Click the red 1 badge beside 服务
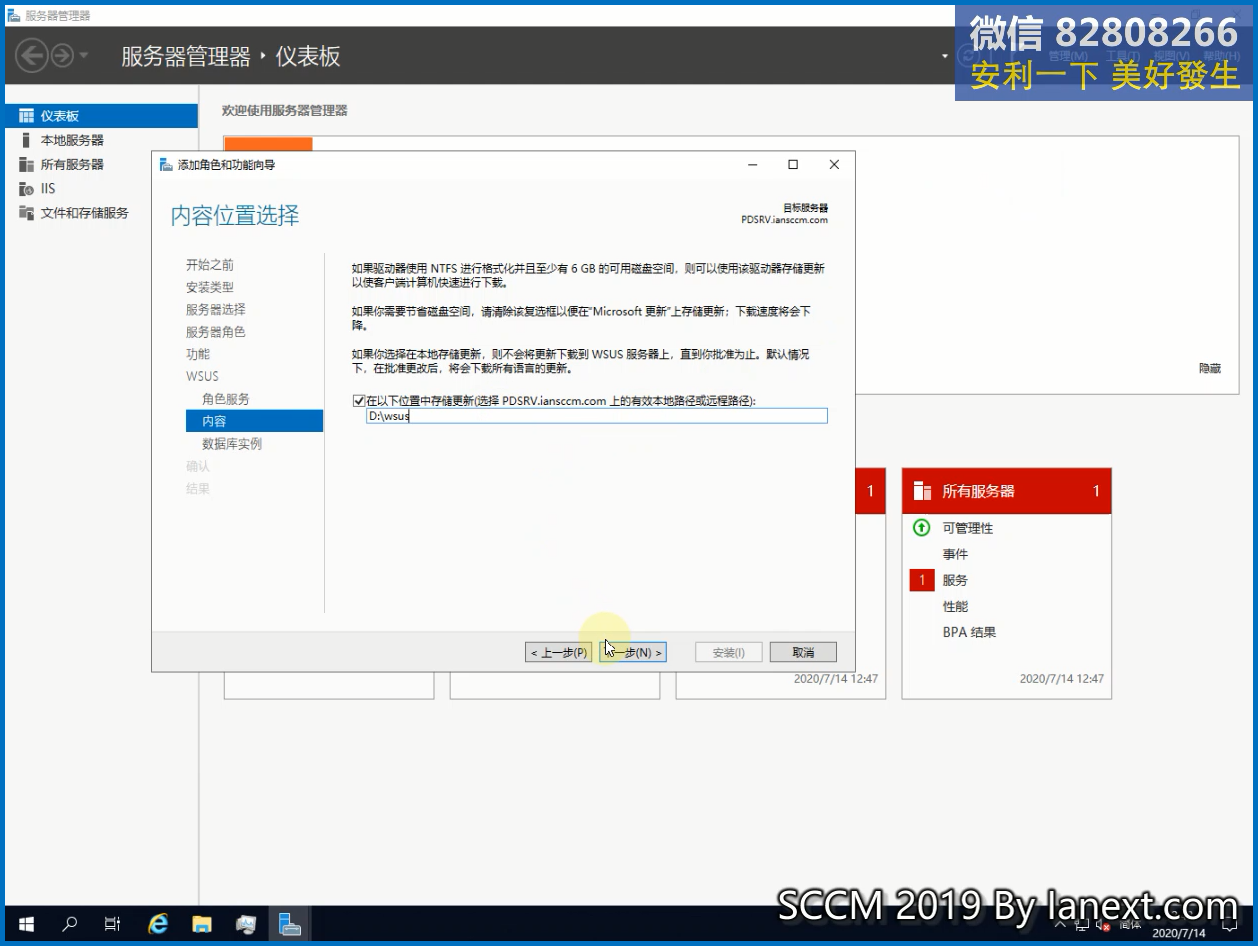This screenshot has width=1258, height=946. [x=922, y=580]
